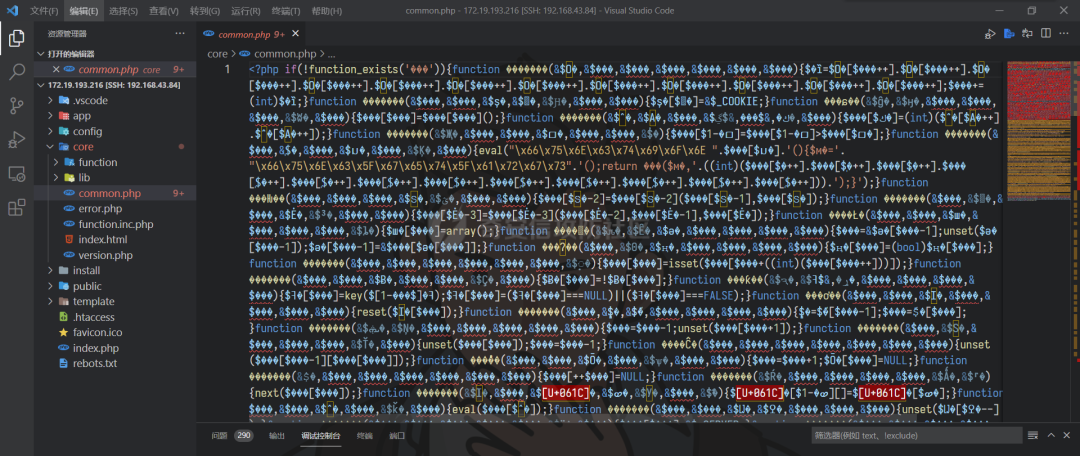Open the Remote Explorer view
Screen dimensions: 1080x456
[x=17, y=174]
